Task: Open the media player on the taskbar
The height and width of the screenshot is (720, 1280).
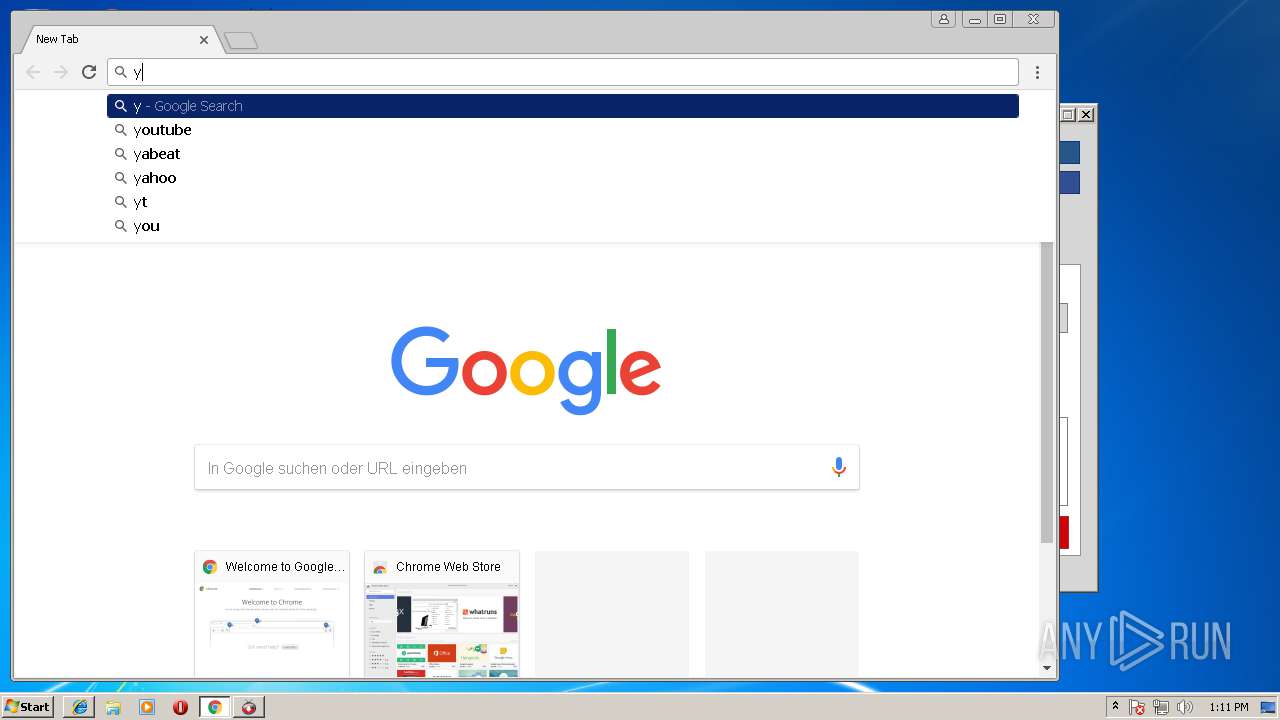Action: [147, 707]
